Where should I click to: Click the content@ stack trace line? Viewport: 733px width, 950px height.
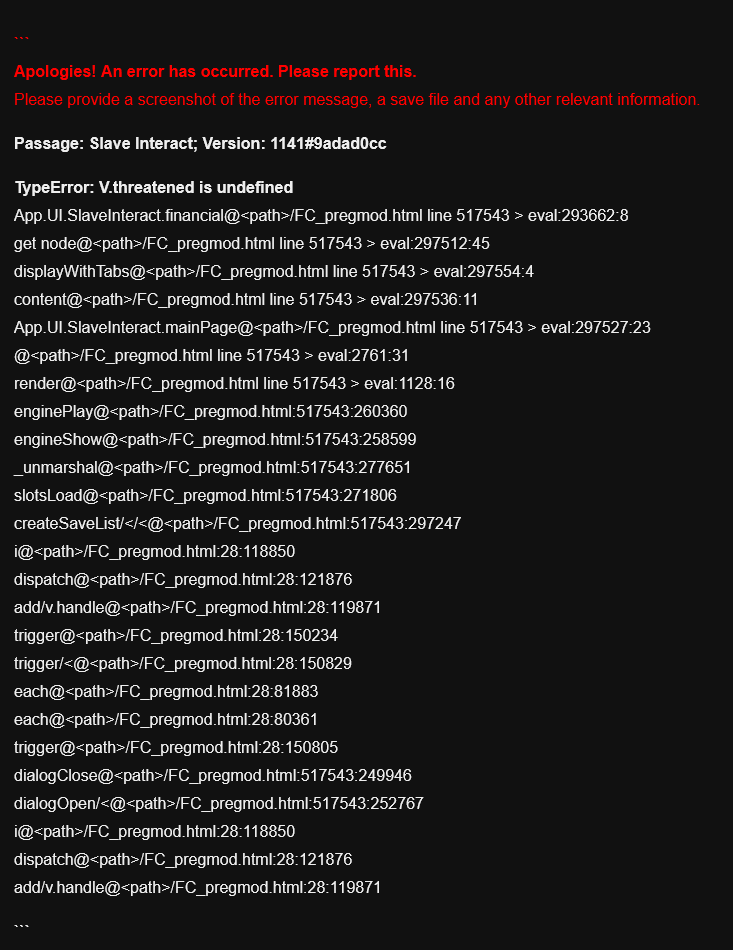[246, 300]
